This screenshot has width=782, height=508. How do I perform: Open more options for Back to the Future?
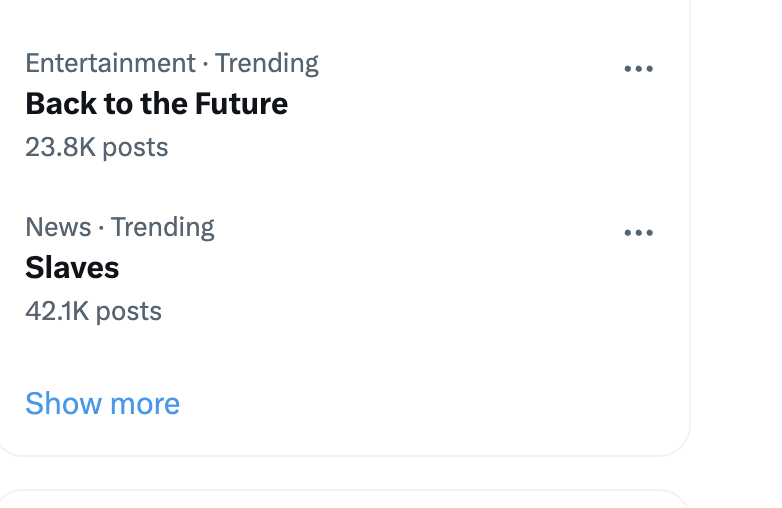[638, 69]
